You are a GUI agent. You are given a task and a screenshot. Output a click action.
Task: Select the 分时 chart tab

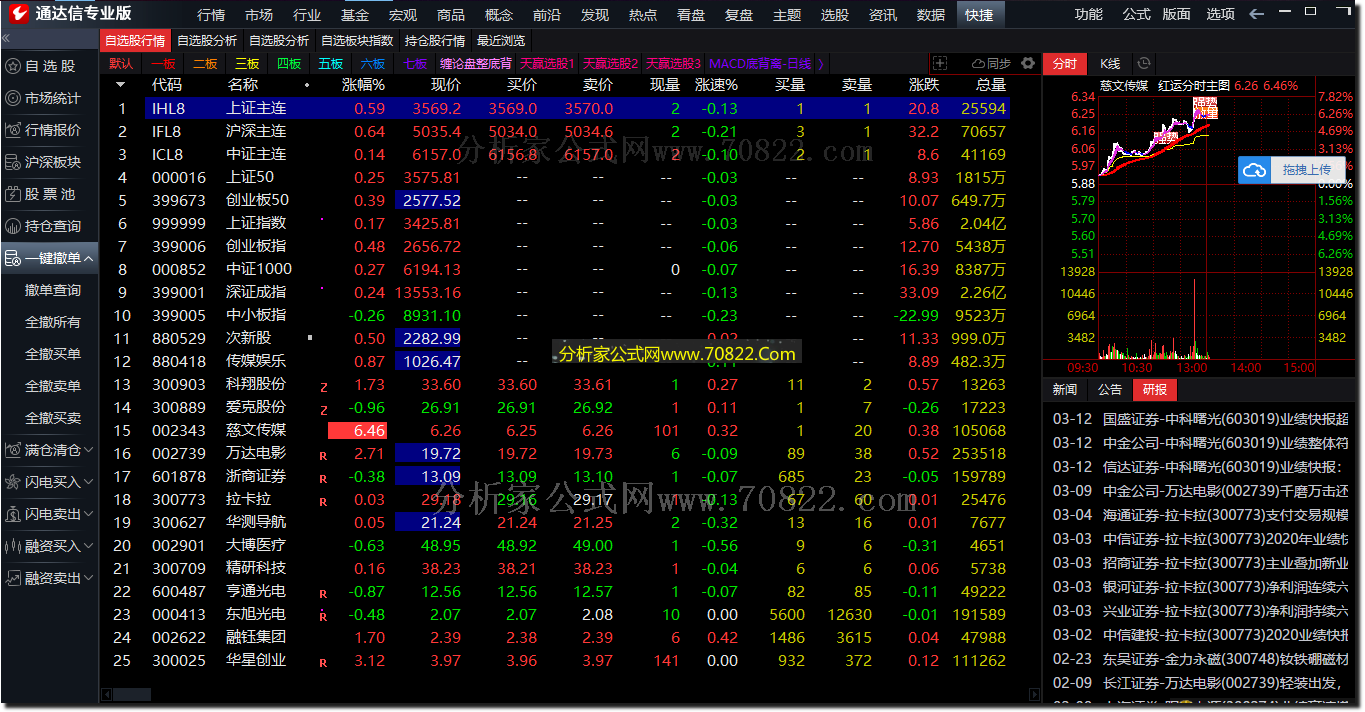(1065, 63)
